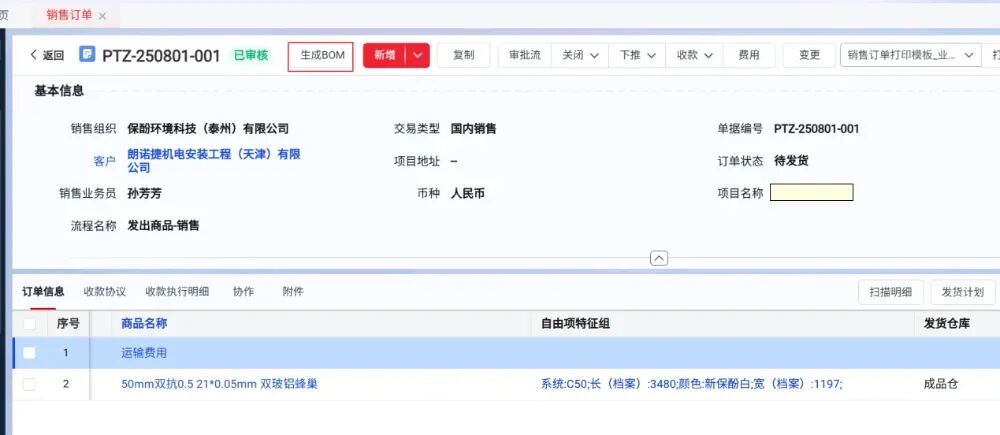This screenshot has width=1000, height=435.
Task: Click the blue document icon beside PTZ-250801-001
Action: [x=87, y=54]
